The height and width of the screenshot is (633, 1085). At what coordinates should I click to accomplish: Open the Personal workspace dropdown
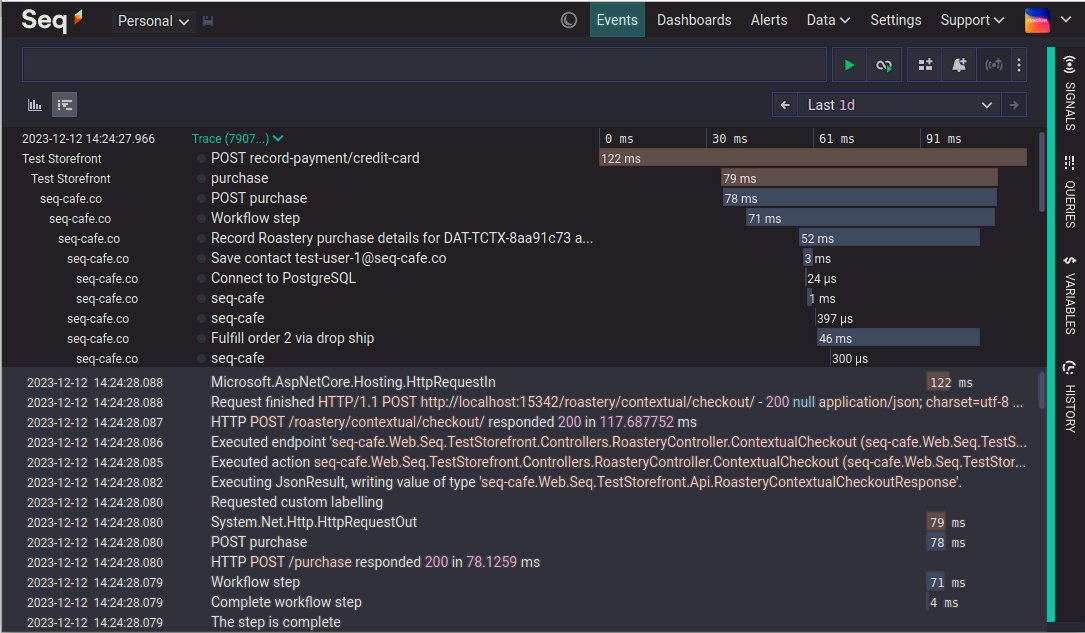pos(153,21)
